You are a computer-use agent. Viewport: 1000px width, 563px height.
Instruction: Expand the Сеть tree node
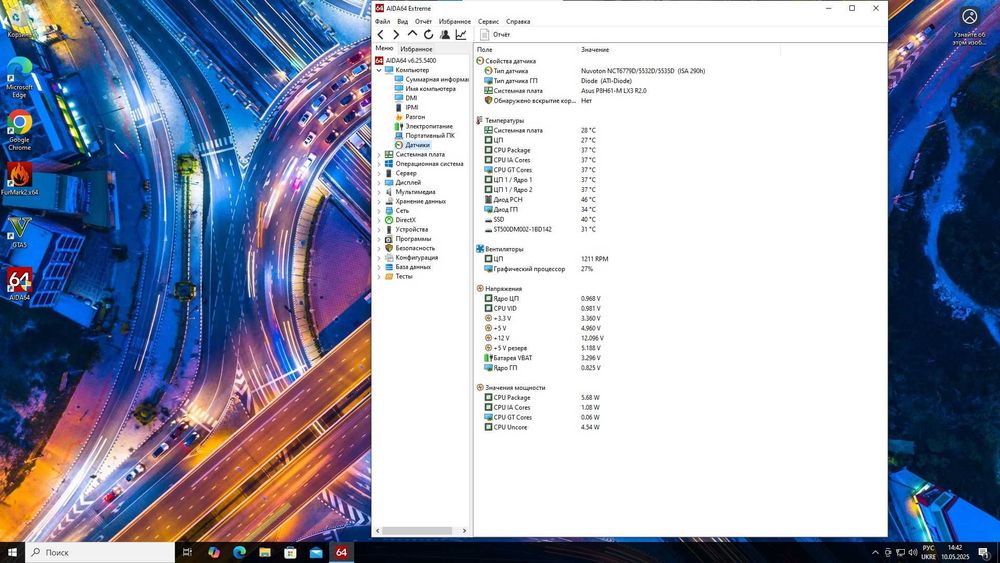pos(379,210)
